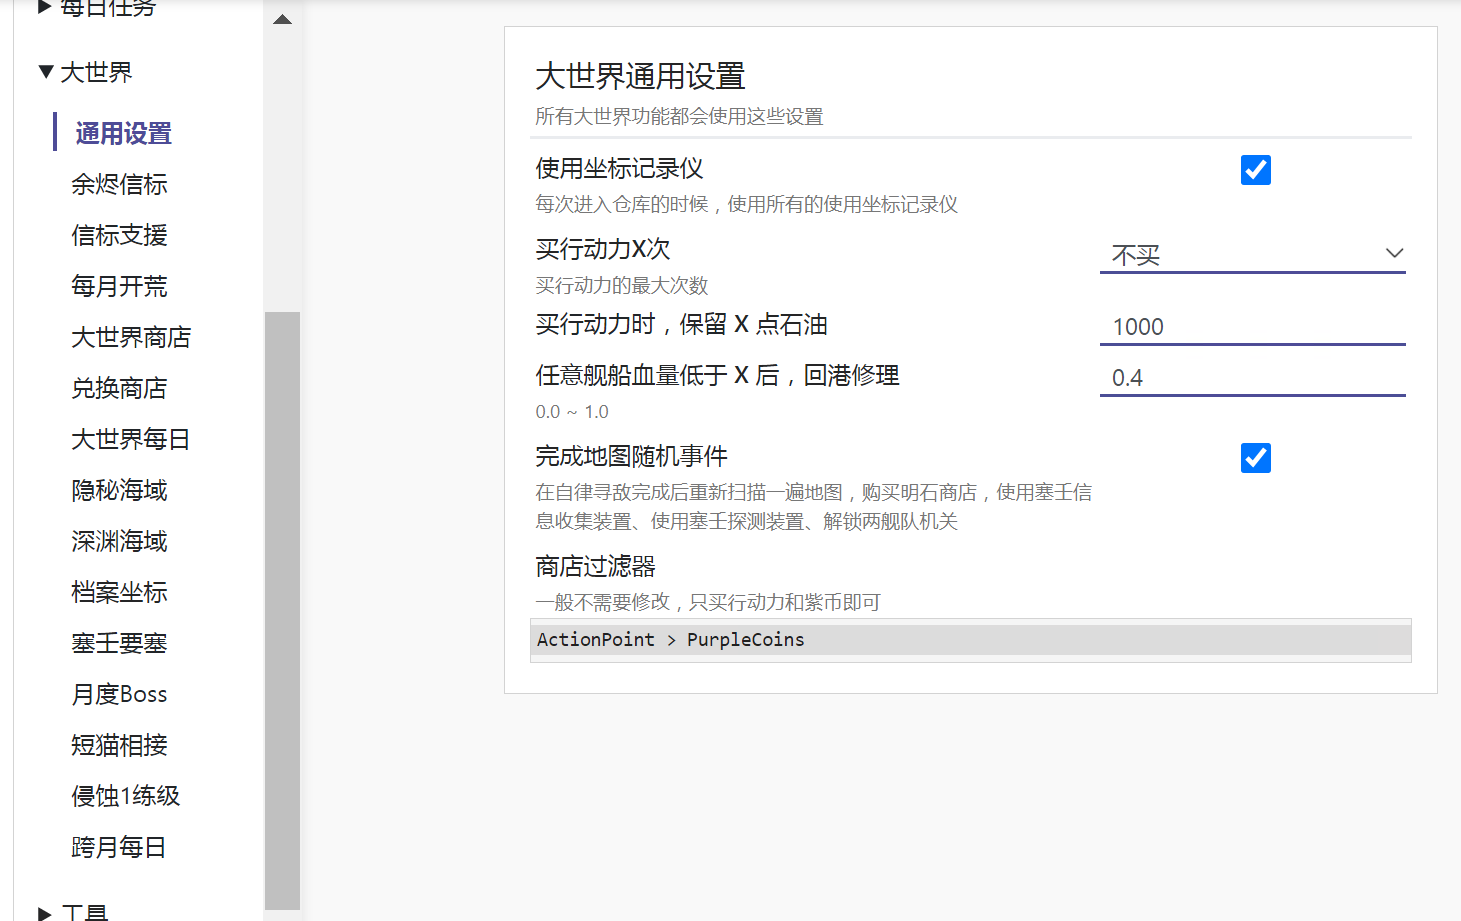The height and width of the screenshot is (921, 1461).
Task: Select 短猫相接 in the sidebar
Action: (119, 745)
